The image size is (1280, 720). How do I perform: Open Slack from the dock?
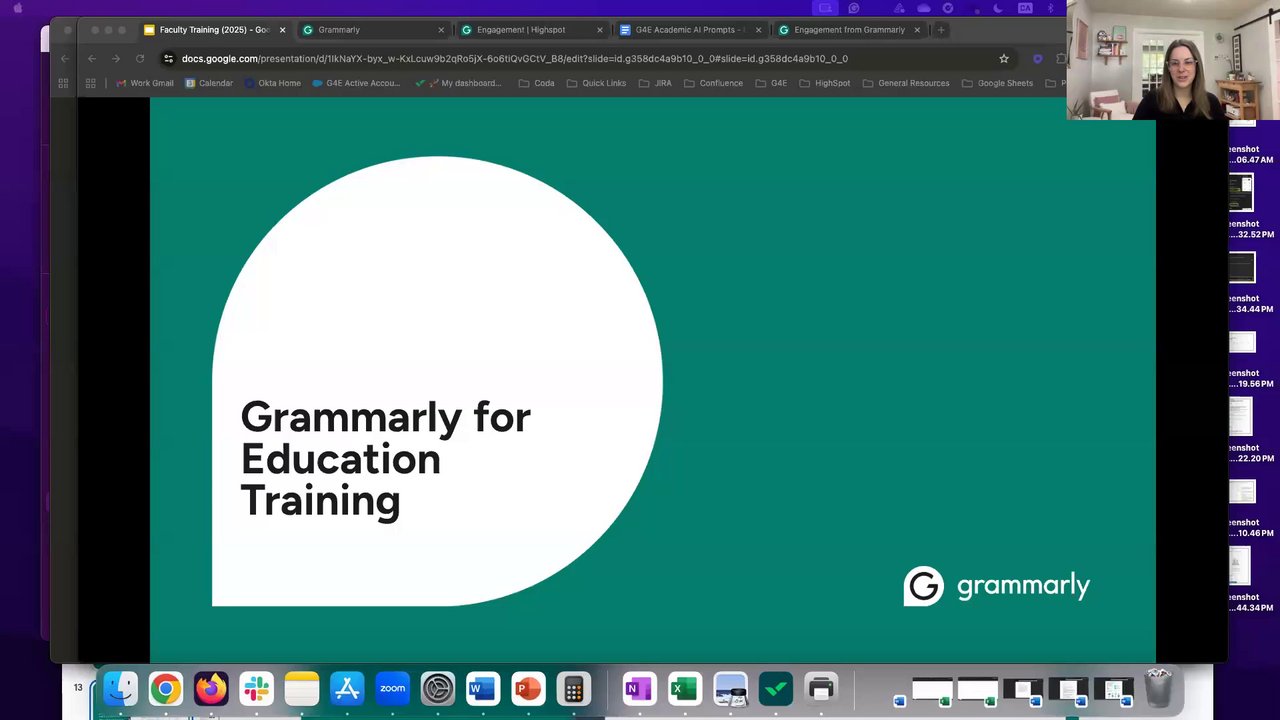point(256,689)
